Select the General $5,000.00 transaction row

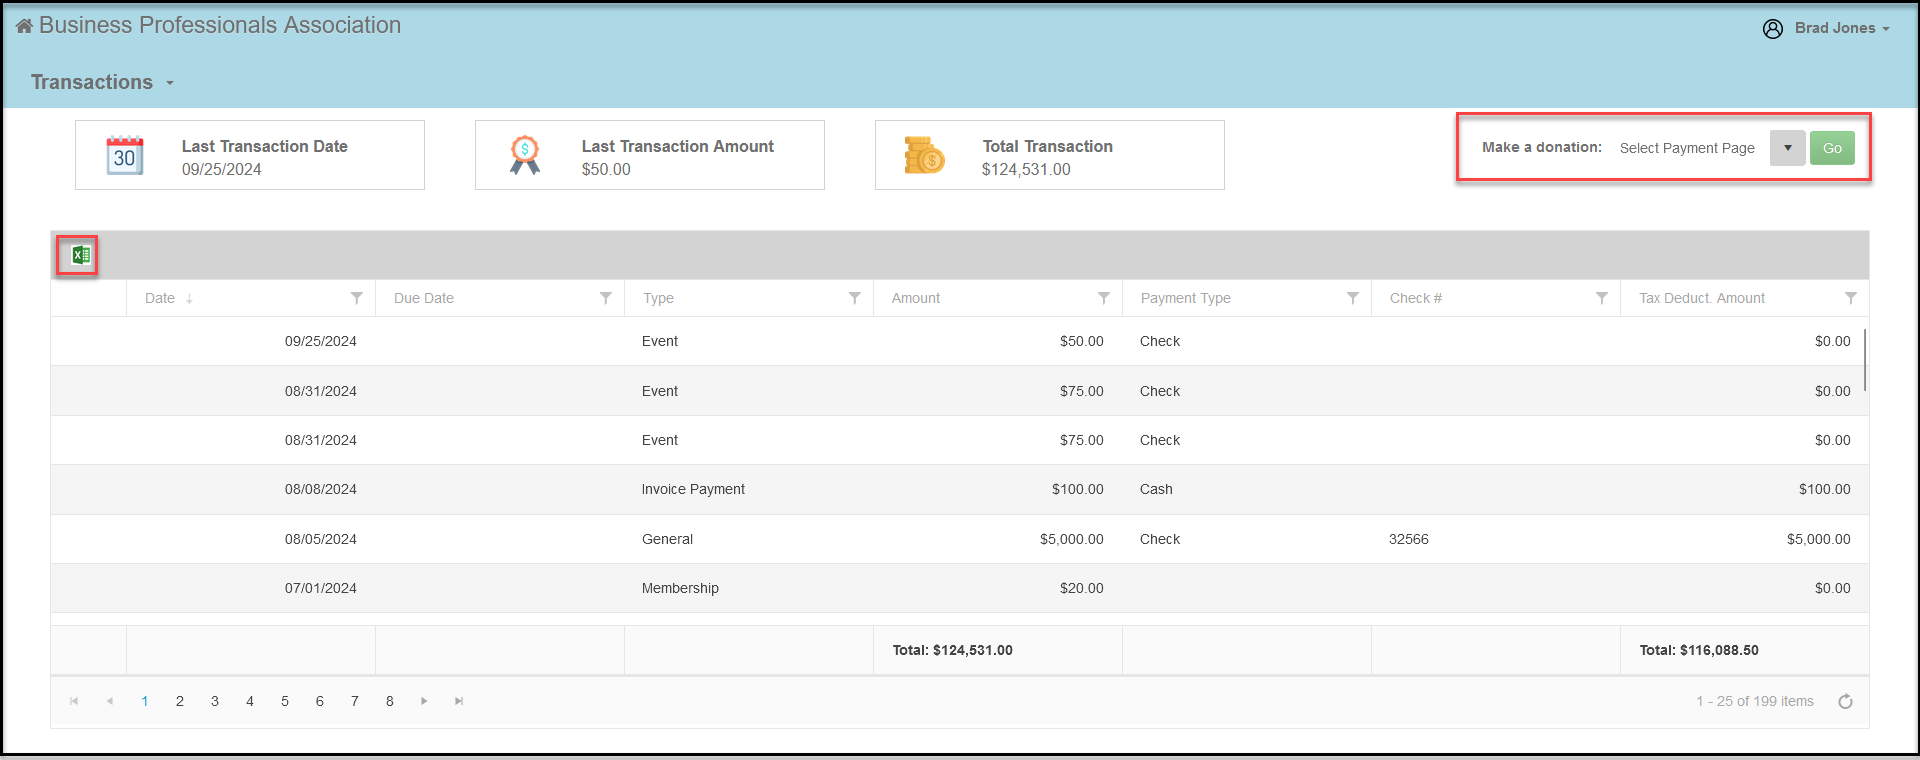click(959, 539)
